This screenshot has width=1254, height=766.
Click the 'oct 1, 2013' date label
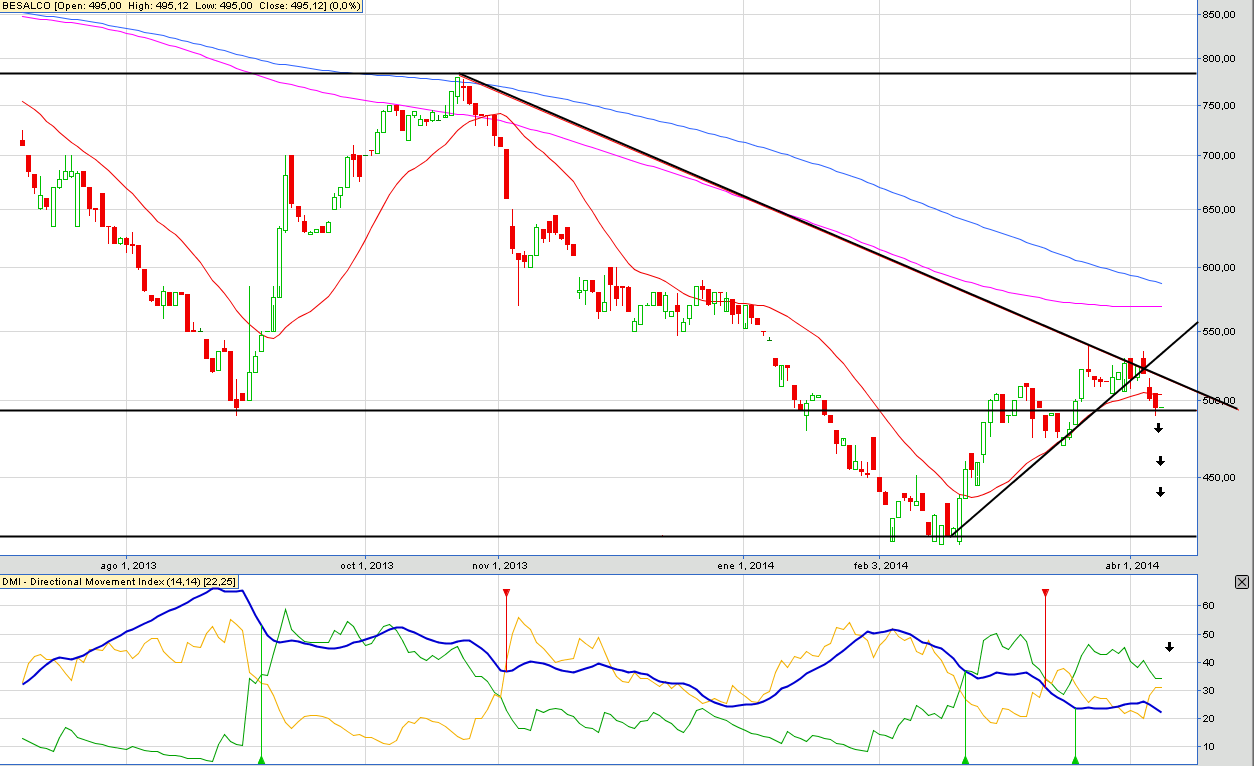click(x=367, y=565)
